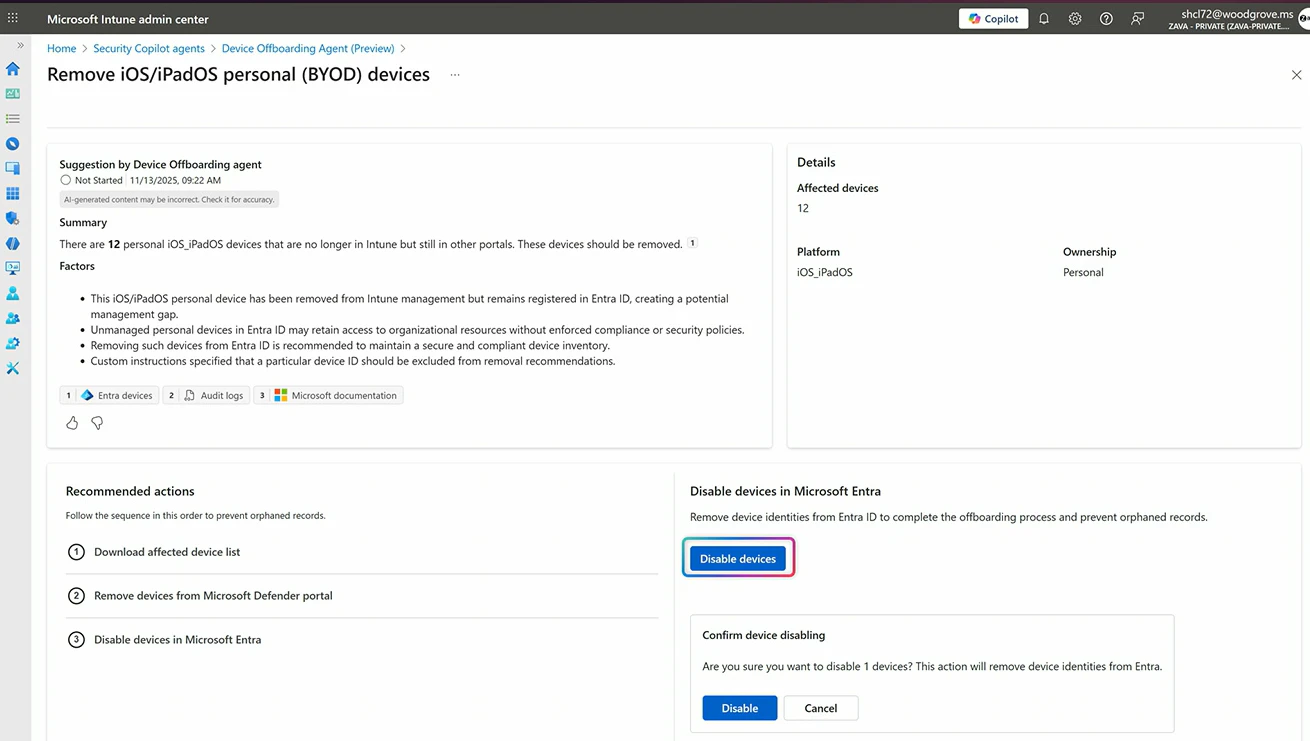Click the AI-generated content disclaimer label

tap(169, 199)
